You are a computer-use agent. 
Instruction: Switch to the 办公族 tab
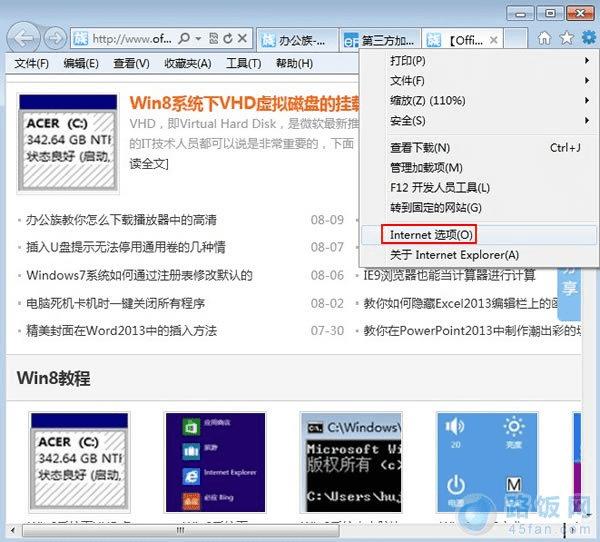[297, 39]
